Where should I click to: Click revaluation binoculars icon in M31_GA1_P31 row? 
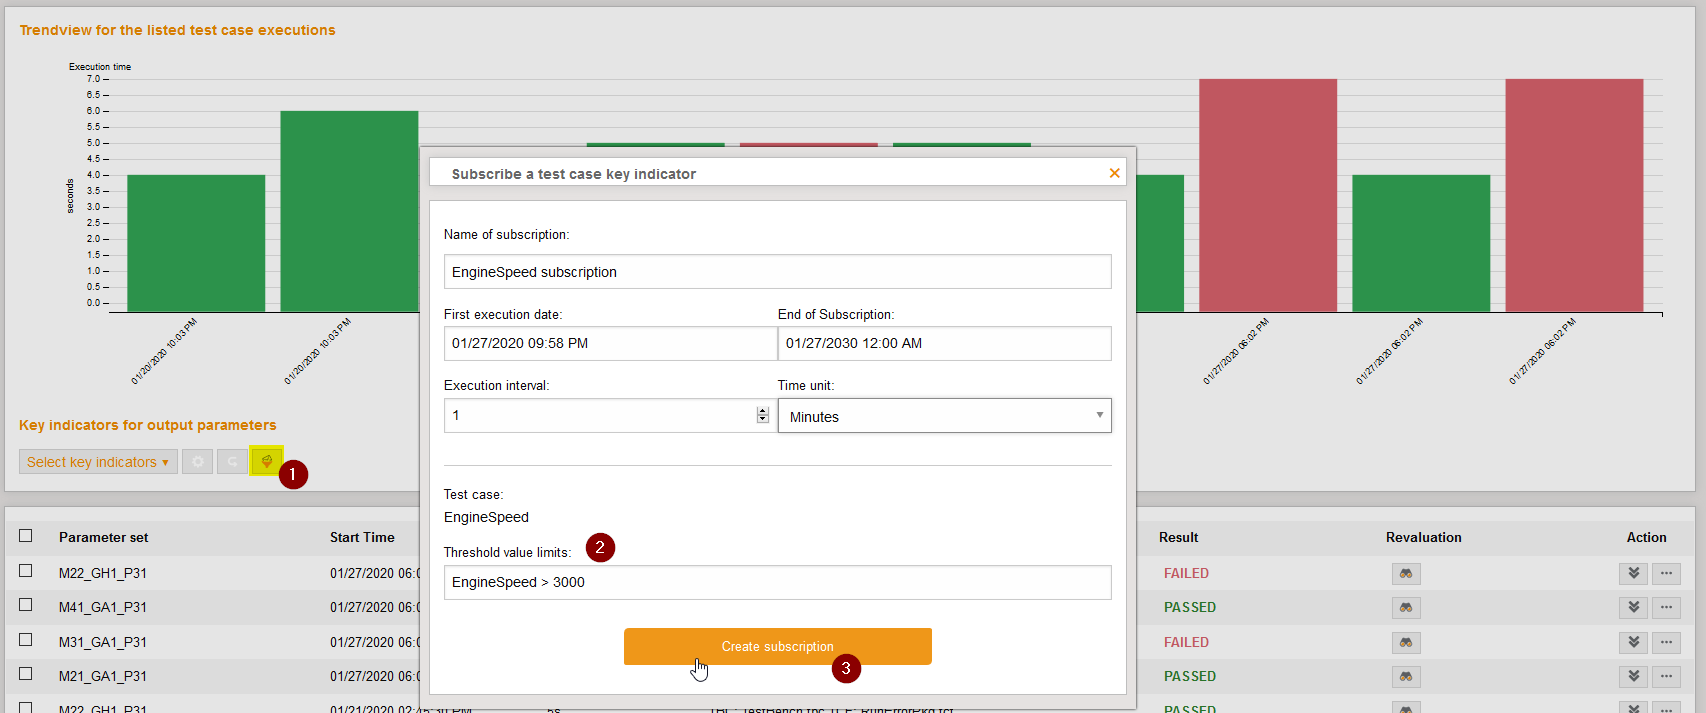point(1405,643)
